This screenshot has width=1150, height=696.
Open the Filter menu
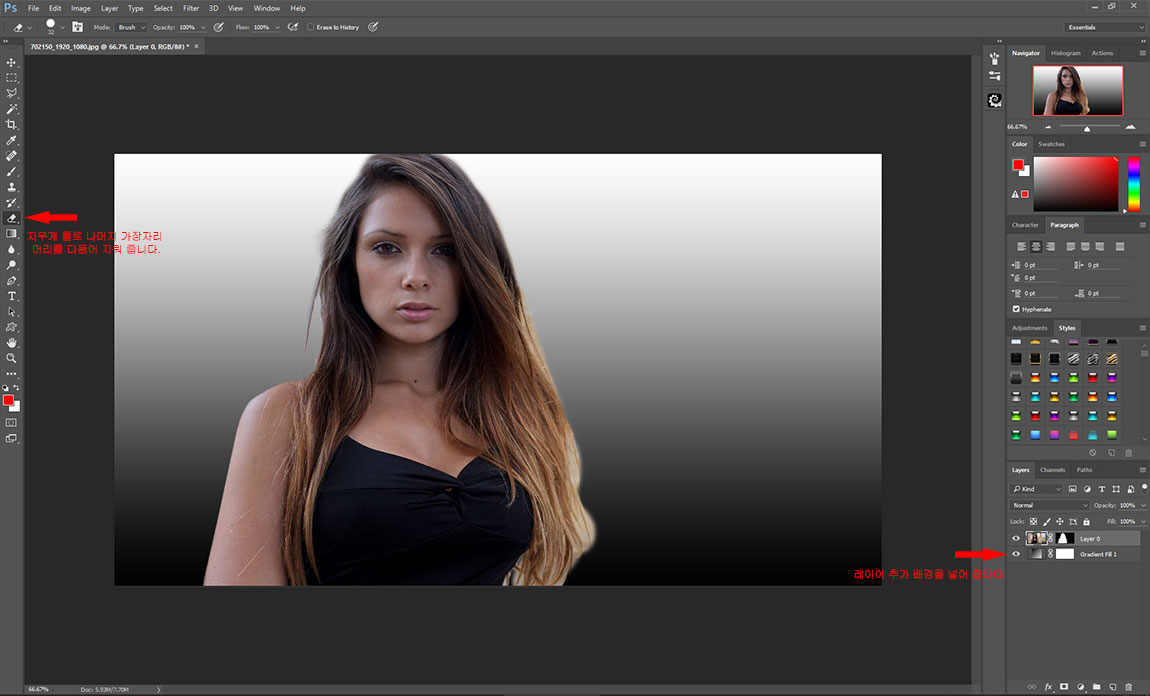[x=191, y=8]
